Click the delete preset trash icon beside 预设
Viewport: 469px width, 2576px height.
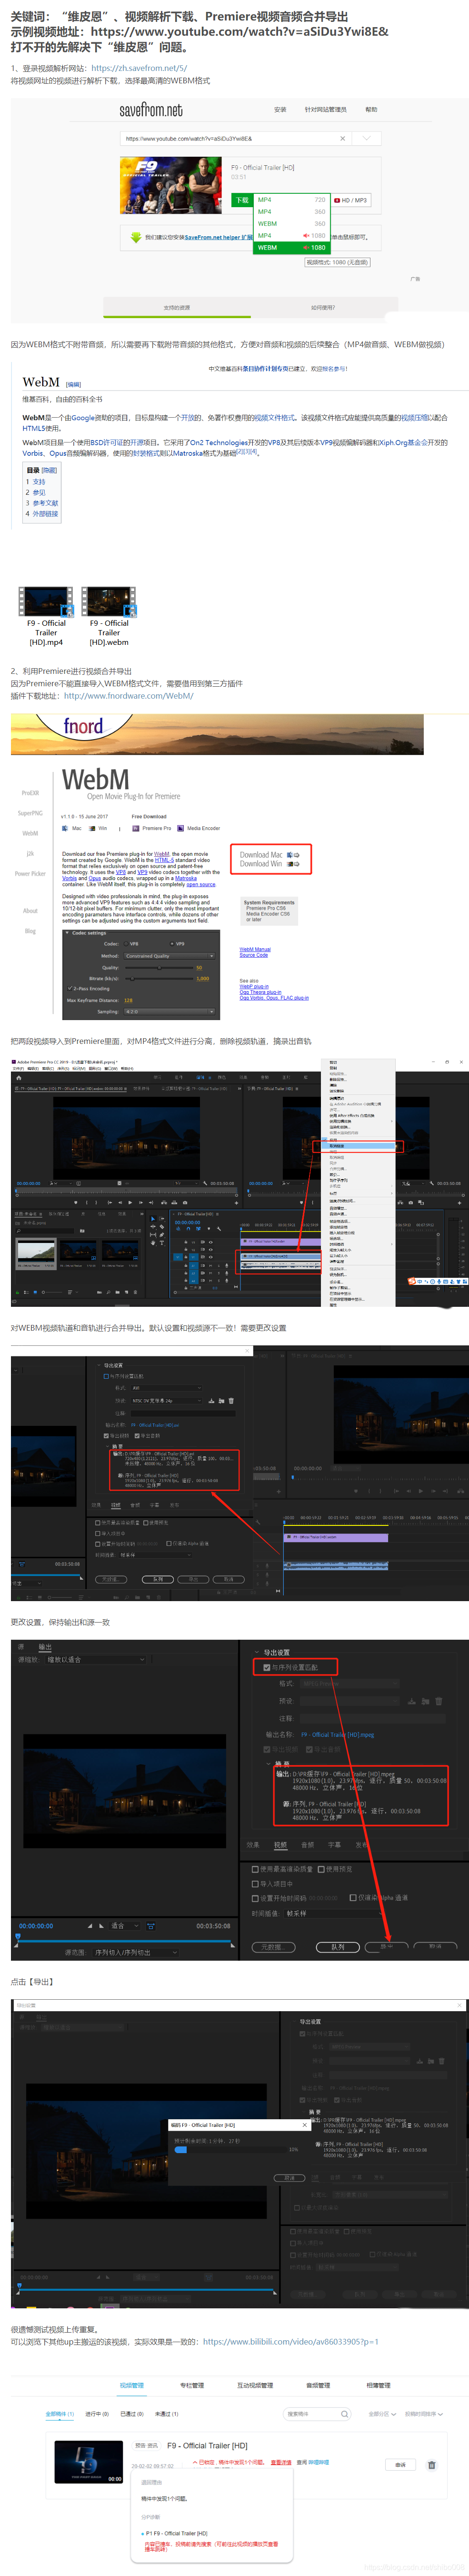pos(438,1700)
